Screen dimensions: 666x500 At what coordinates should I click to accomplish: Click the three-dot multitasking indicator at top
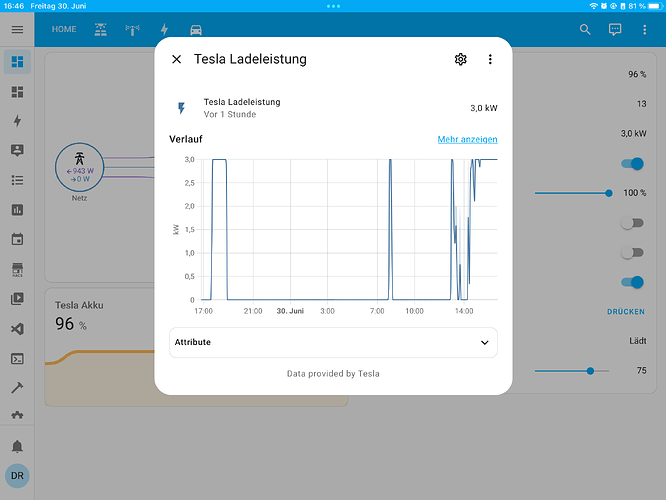[x=333, y=6]
